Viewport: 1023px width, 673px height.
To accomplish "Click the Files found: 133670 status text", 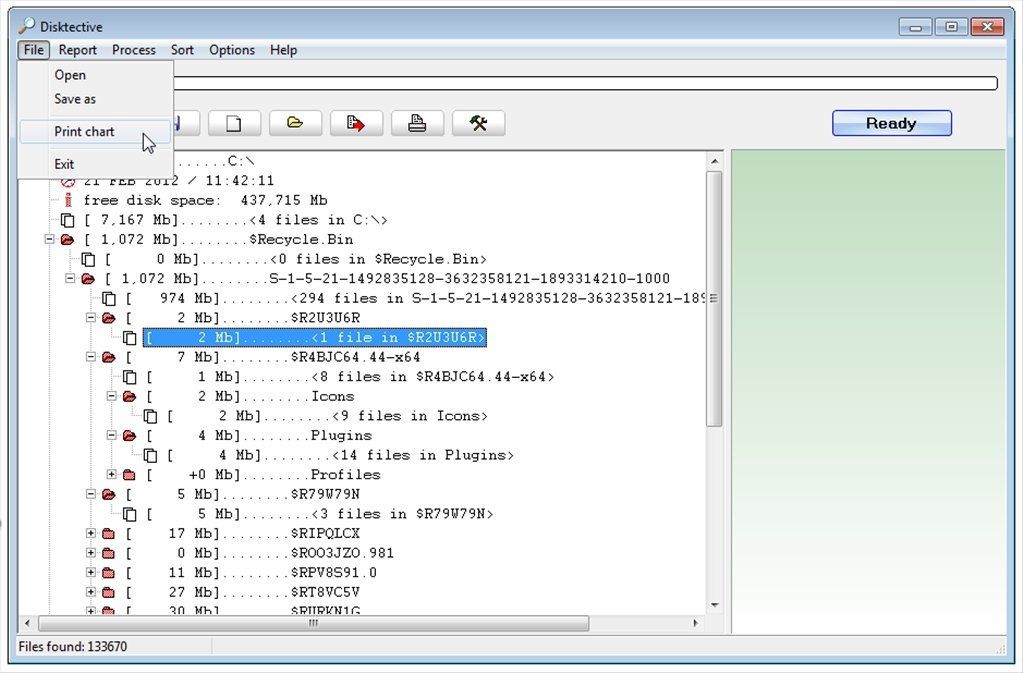I will [72, 646].
